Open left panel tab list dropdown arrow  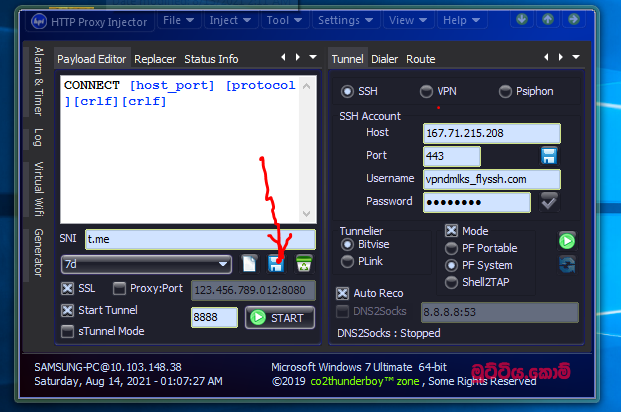[313, 57]
